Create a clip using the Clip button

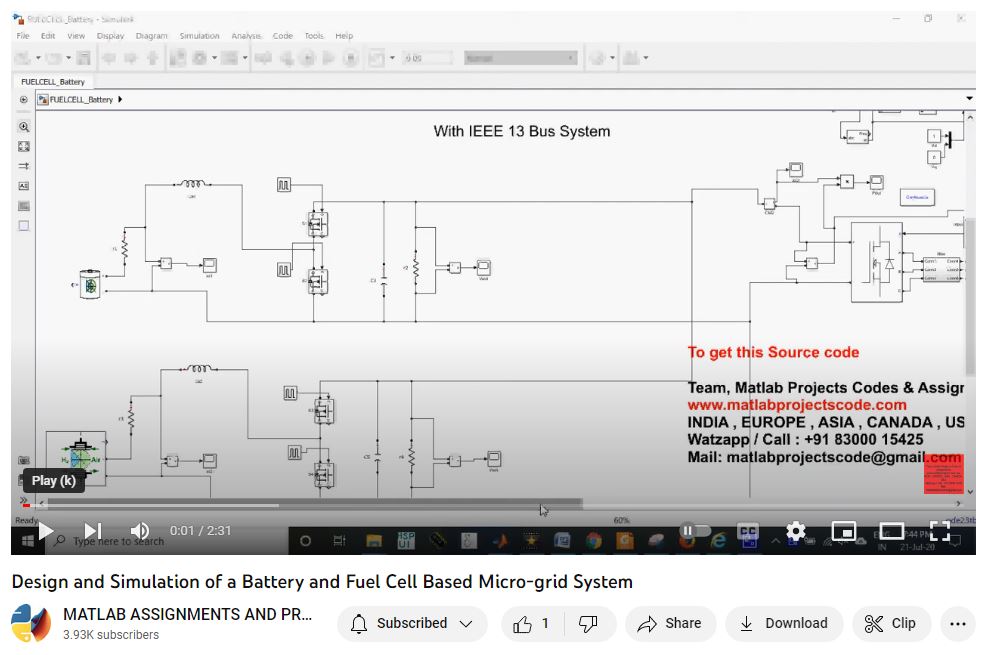coord(890,624)
